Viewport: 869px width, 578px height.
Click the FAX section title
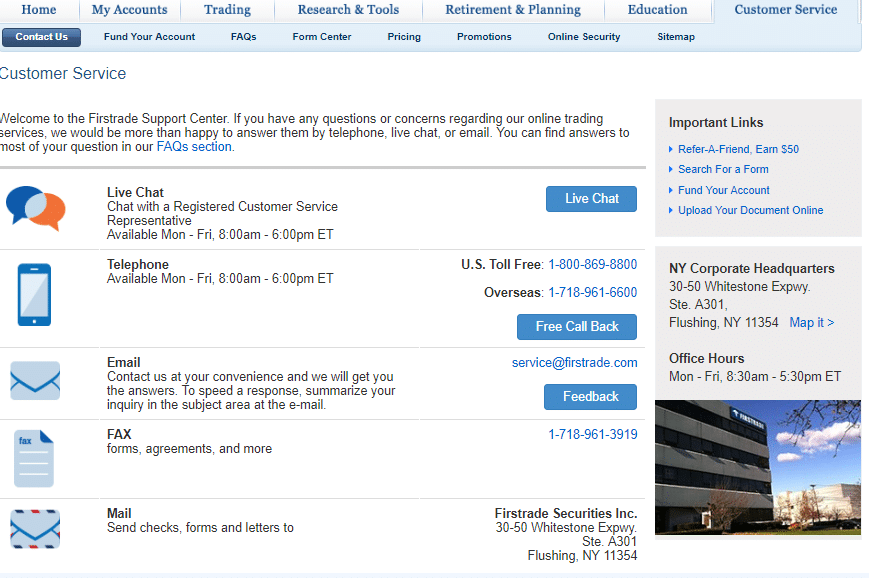pyautogui.click(x=119, y=434)
